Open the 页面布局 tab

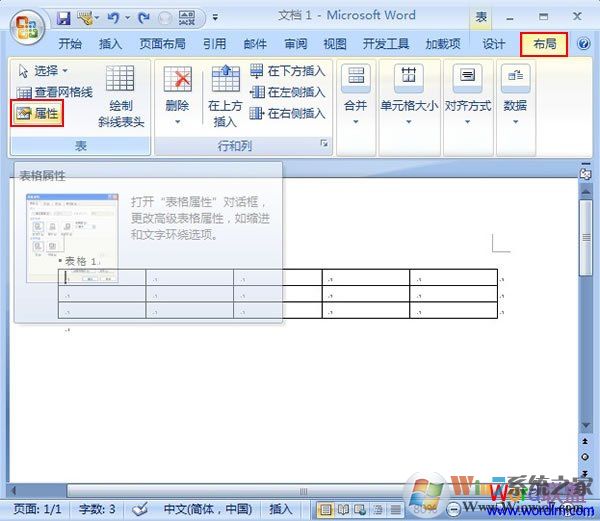click(163, 44)
